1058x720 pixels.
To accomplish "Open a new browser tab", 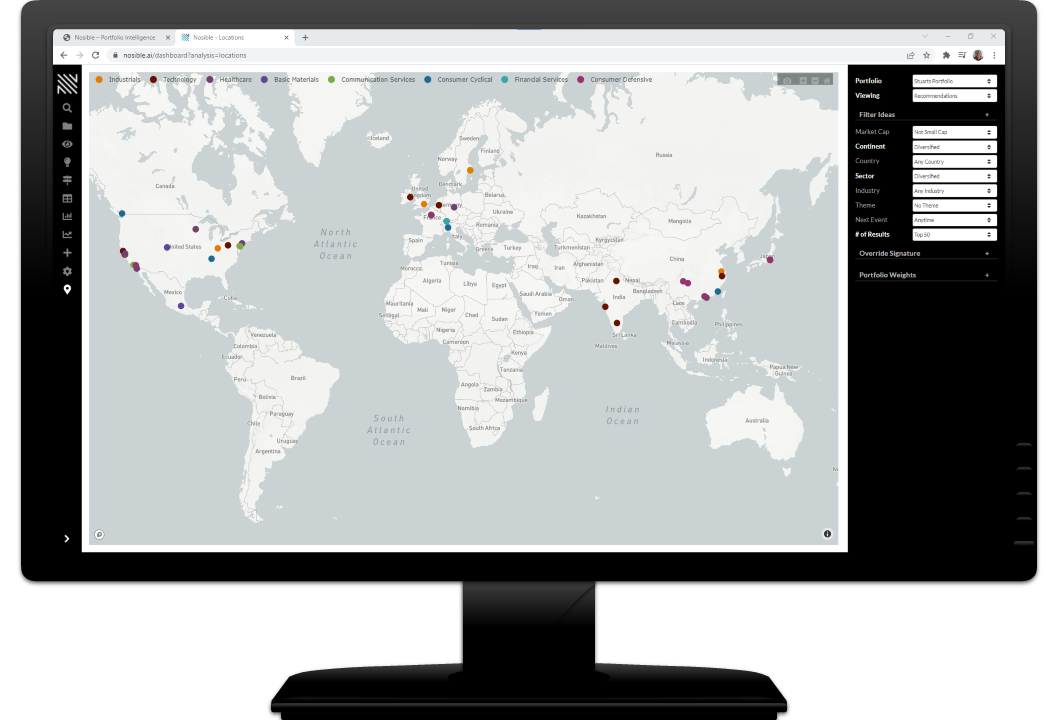I will pyautogui.click(x=305, y=37).
